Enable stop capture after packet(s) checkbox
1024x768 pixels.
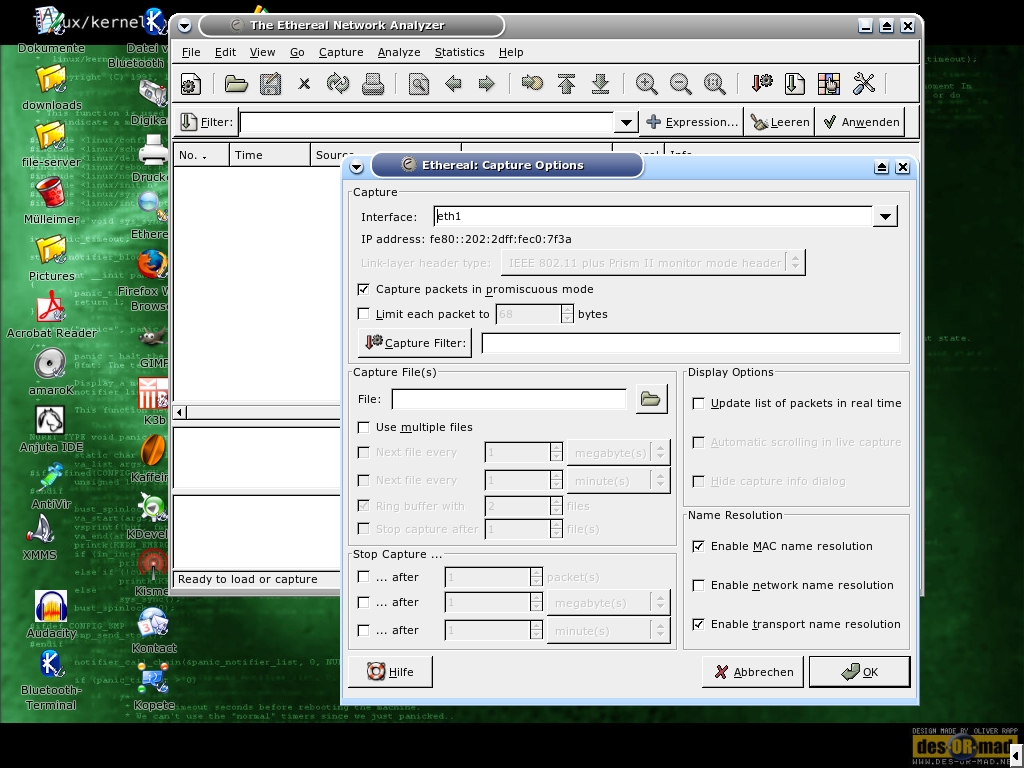(364, 577)
